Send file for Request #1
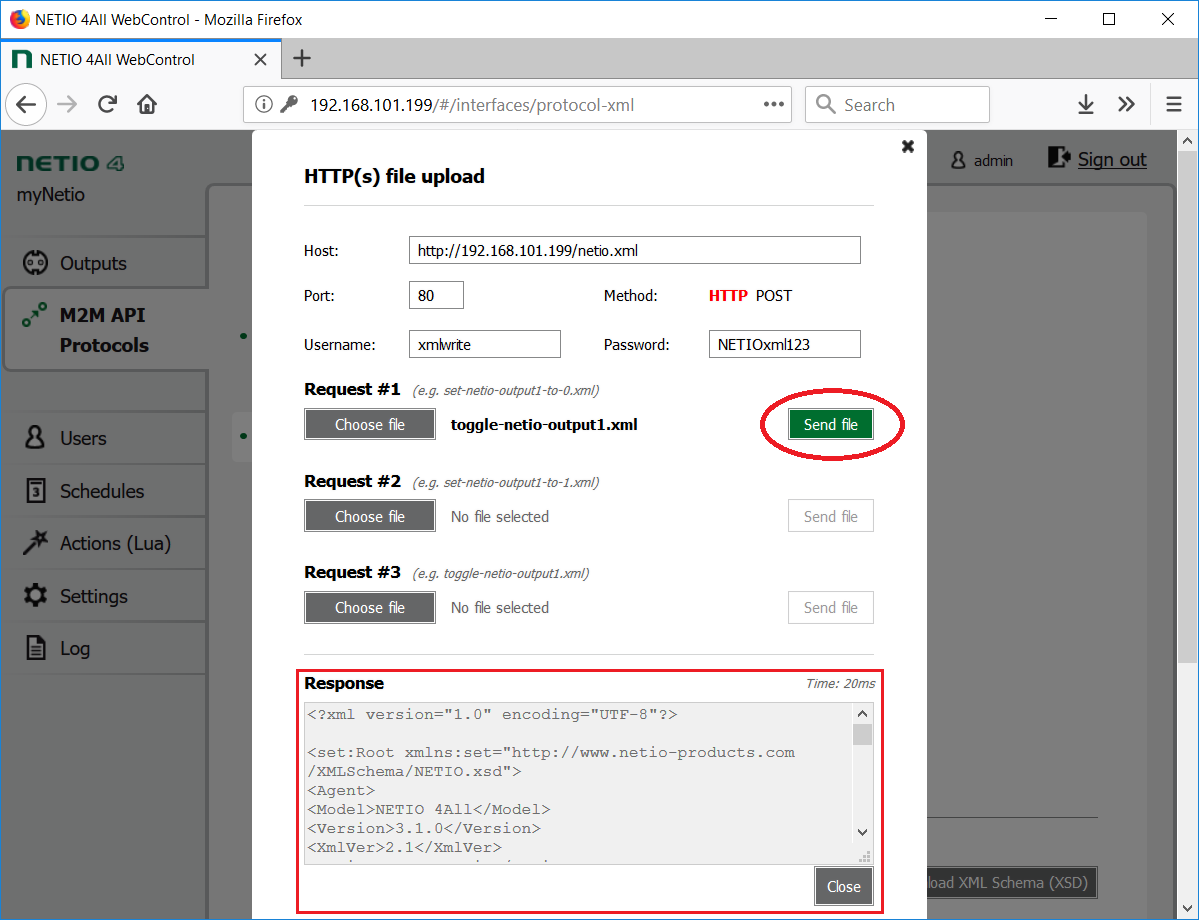 point(830,424)
